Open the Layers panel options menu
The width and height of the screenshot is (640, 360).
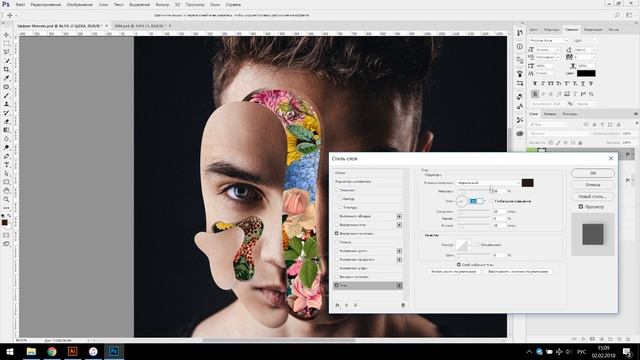pos(636,114)
